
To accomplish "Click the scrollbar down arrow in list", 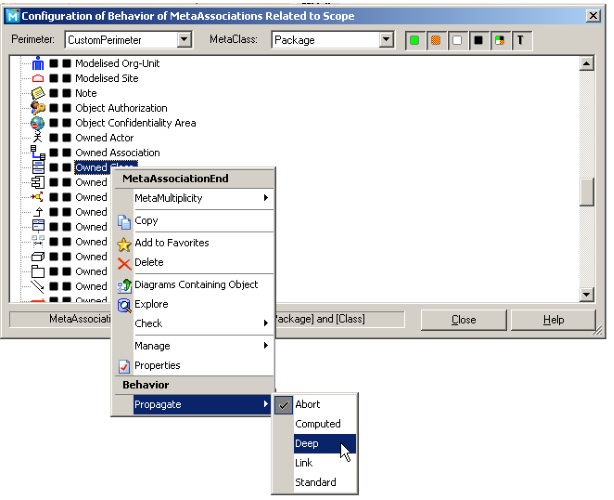I will 587,294.
